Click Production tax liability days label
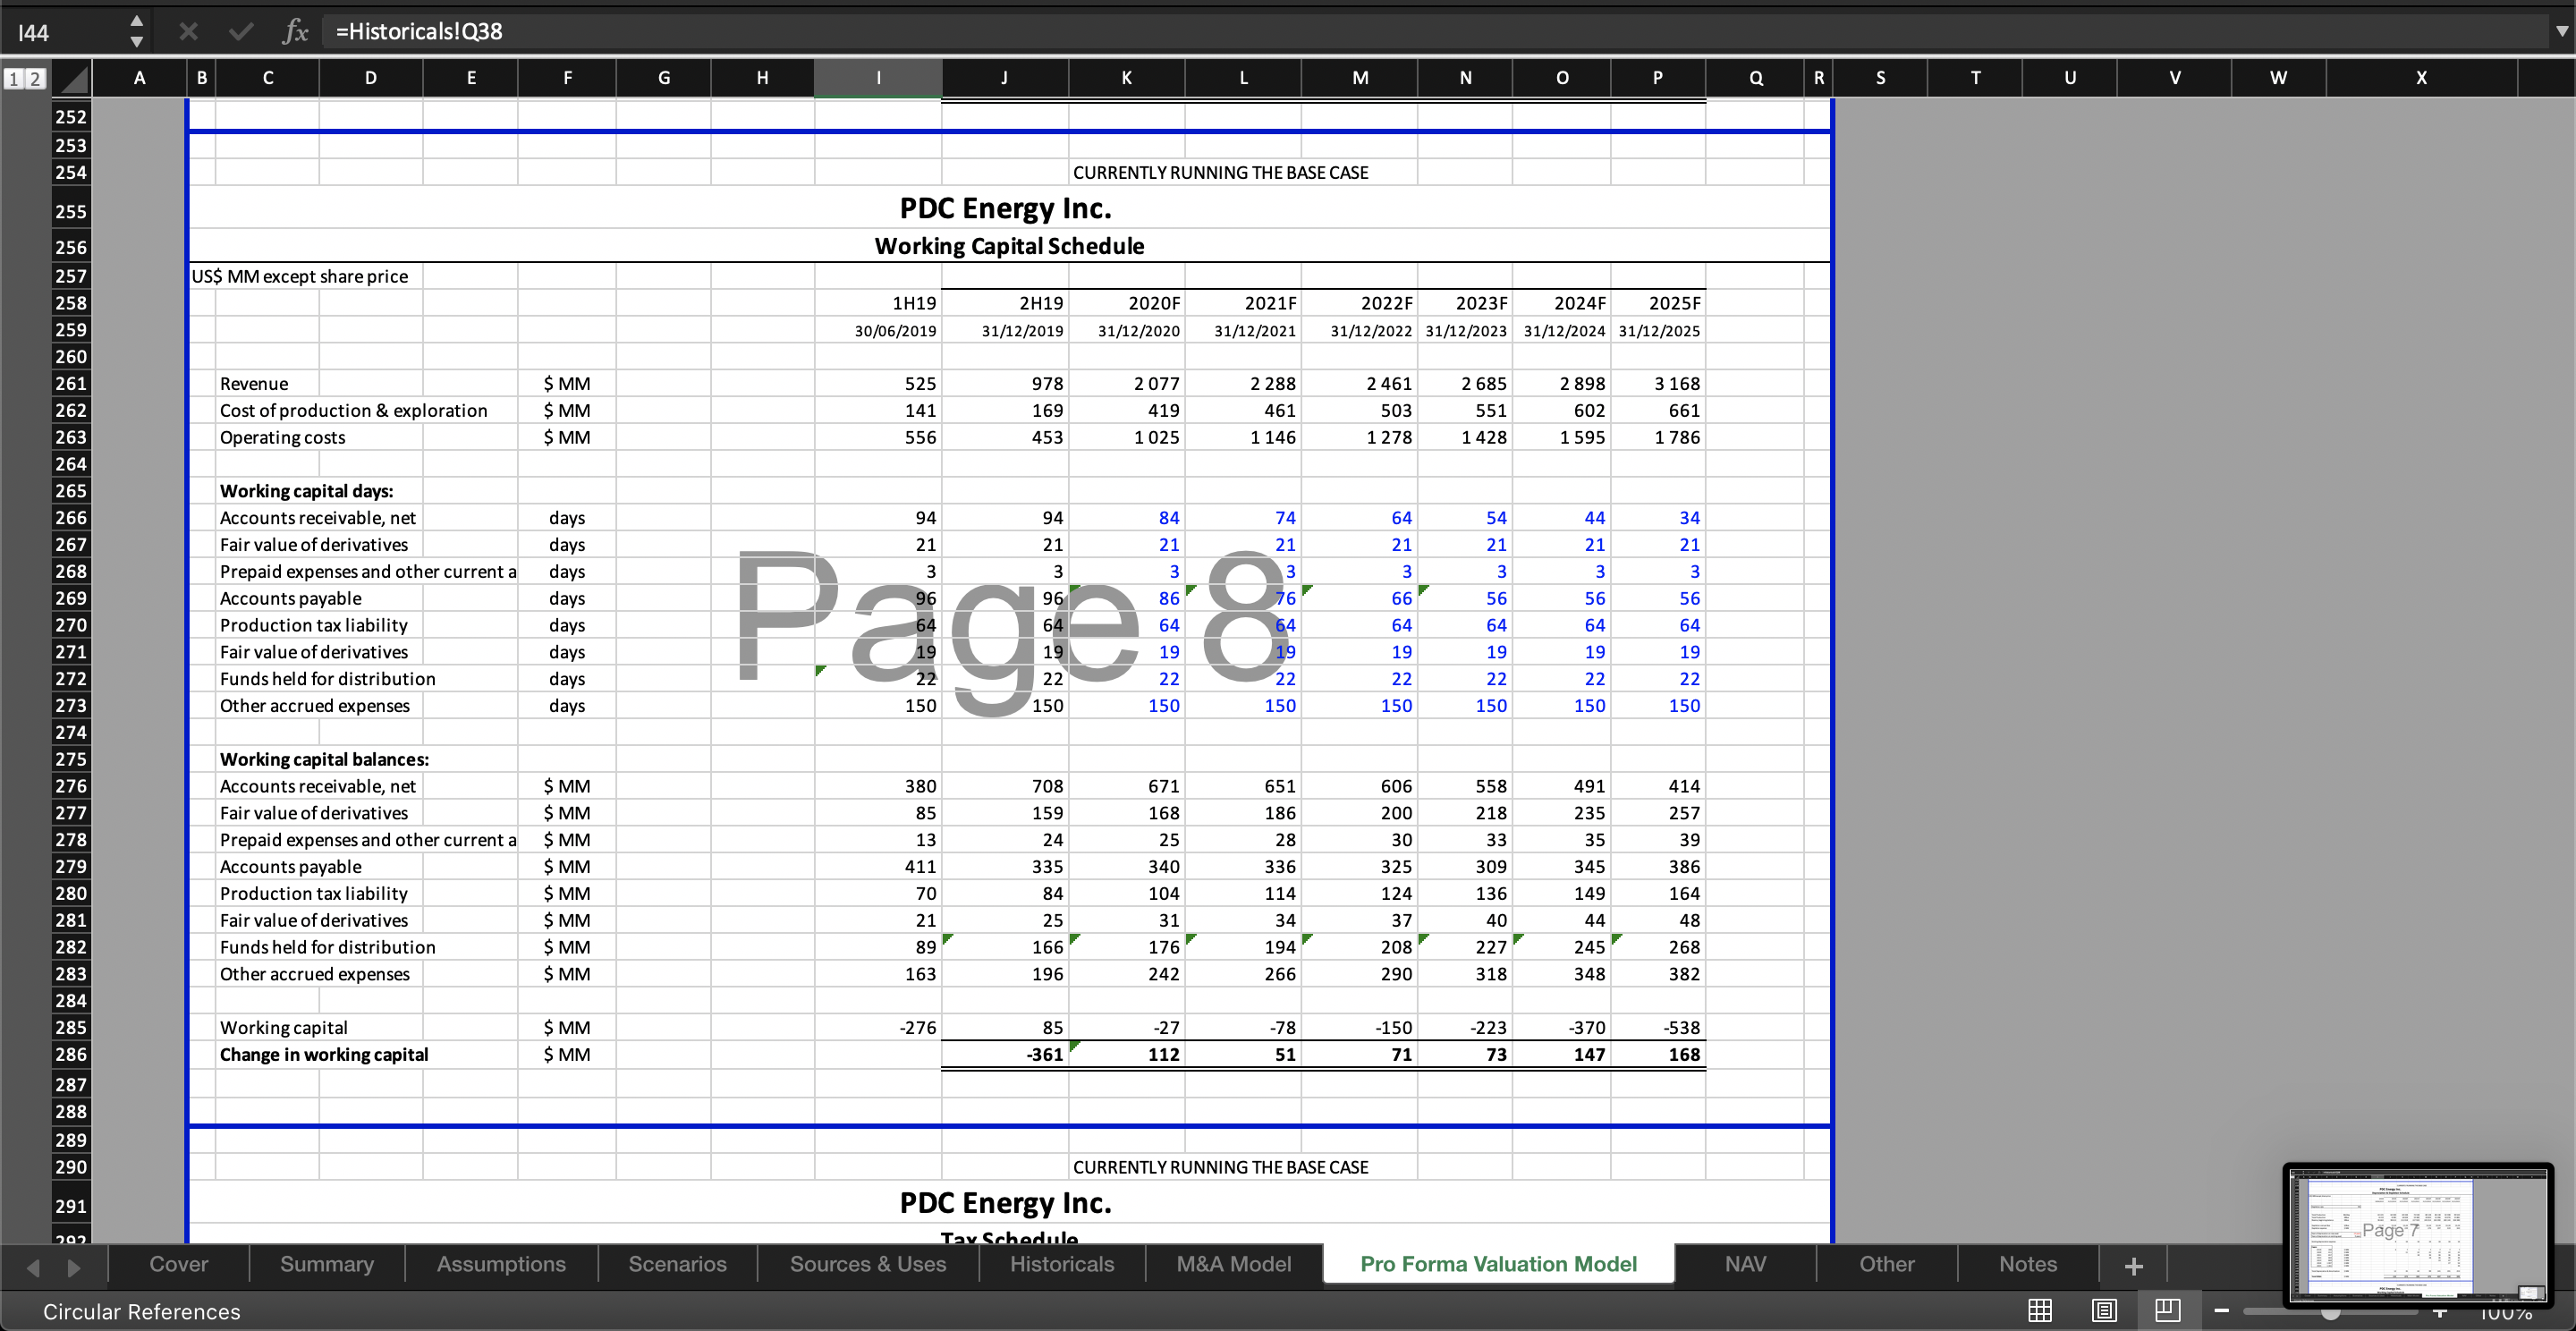 tap(313, 625)
